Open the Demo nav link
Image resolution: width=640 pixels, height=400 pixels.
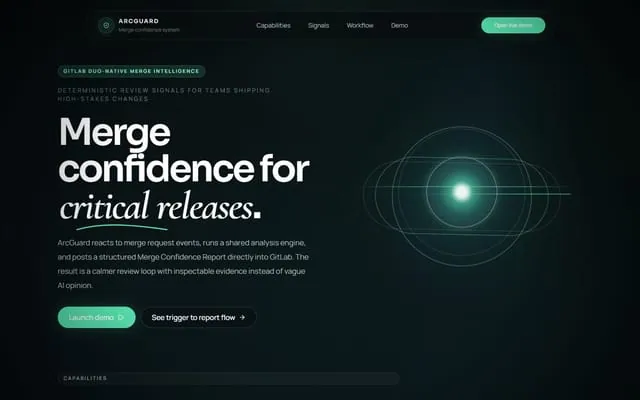click(399, 25)
